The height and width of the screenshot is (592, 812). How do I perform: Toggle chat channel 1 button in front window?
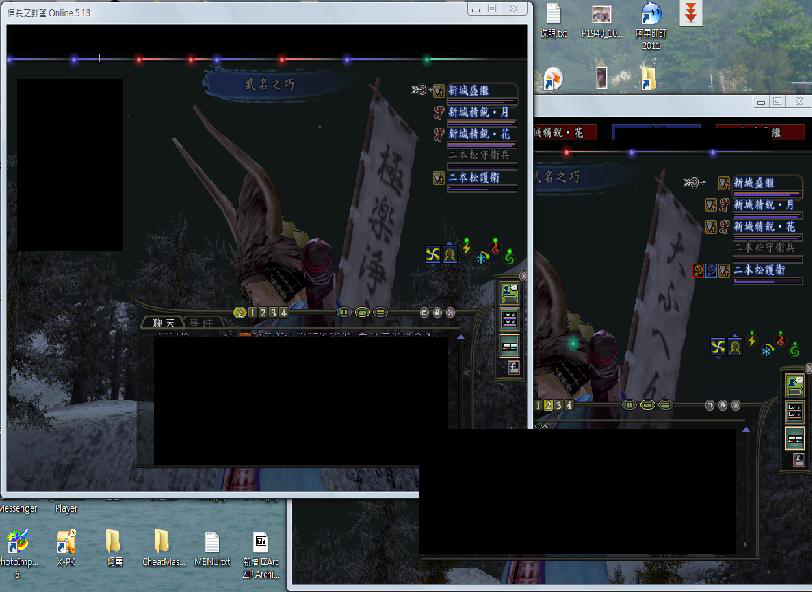pyautogui.click(x=252, y=312)
